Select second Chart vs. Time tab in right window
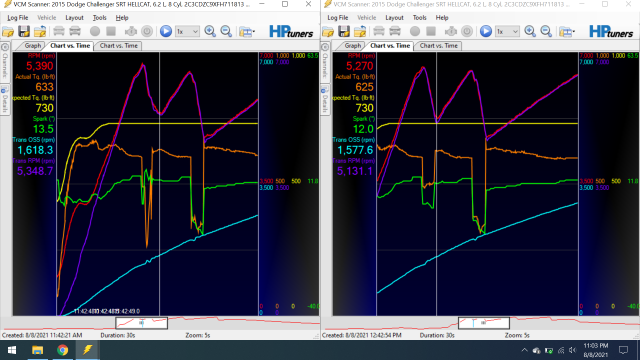The height and width of the screenshot is (360, 640). click(439, 46)
